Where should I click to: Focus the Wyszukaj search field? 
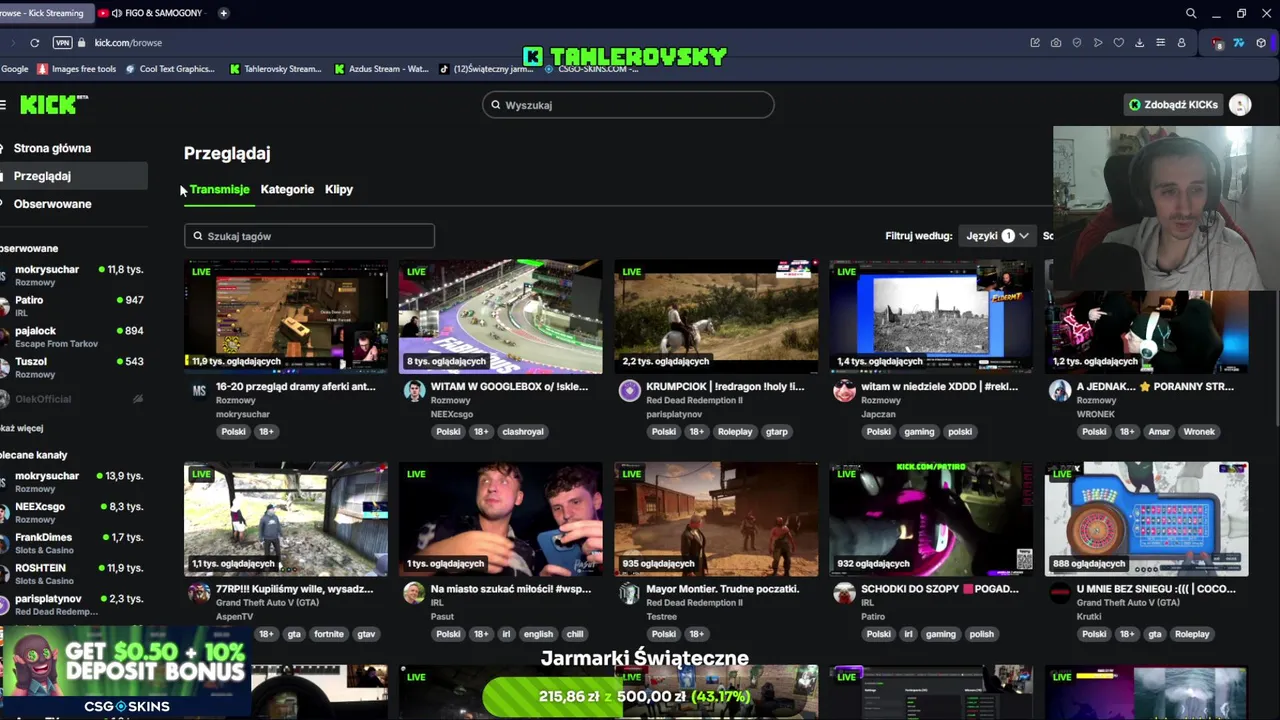[628, 105]
